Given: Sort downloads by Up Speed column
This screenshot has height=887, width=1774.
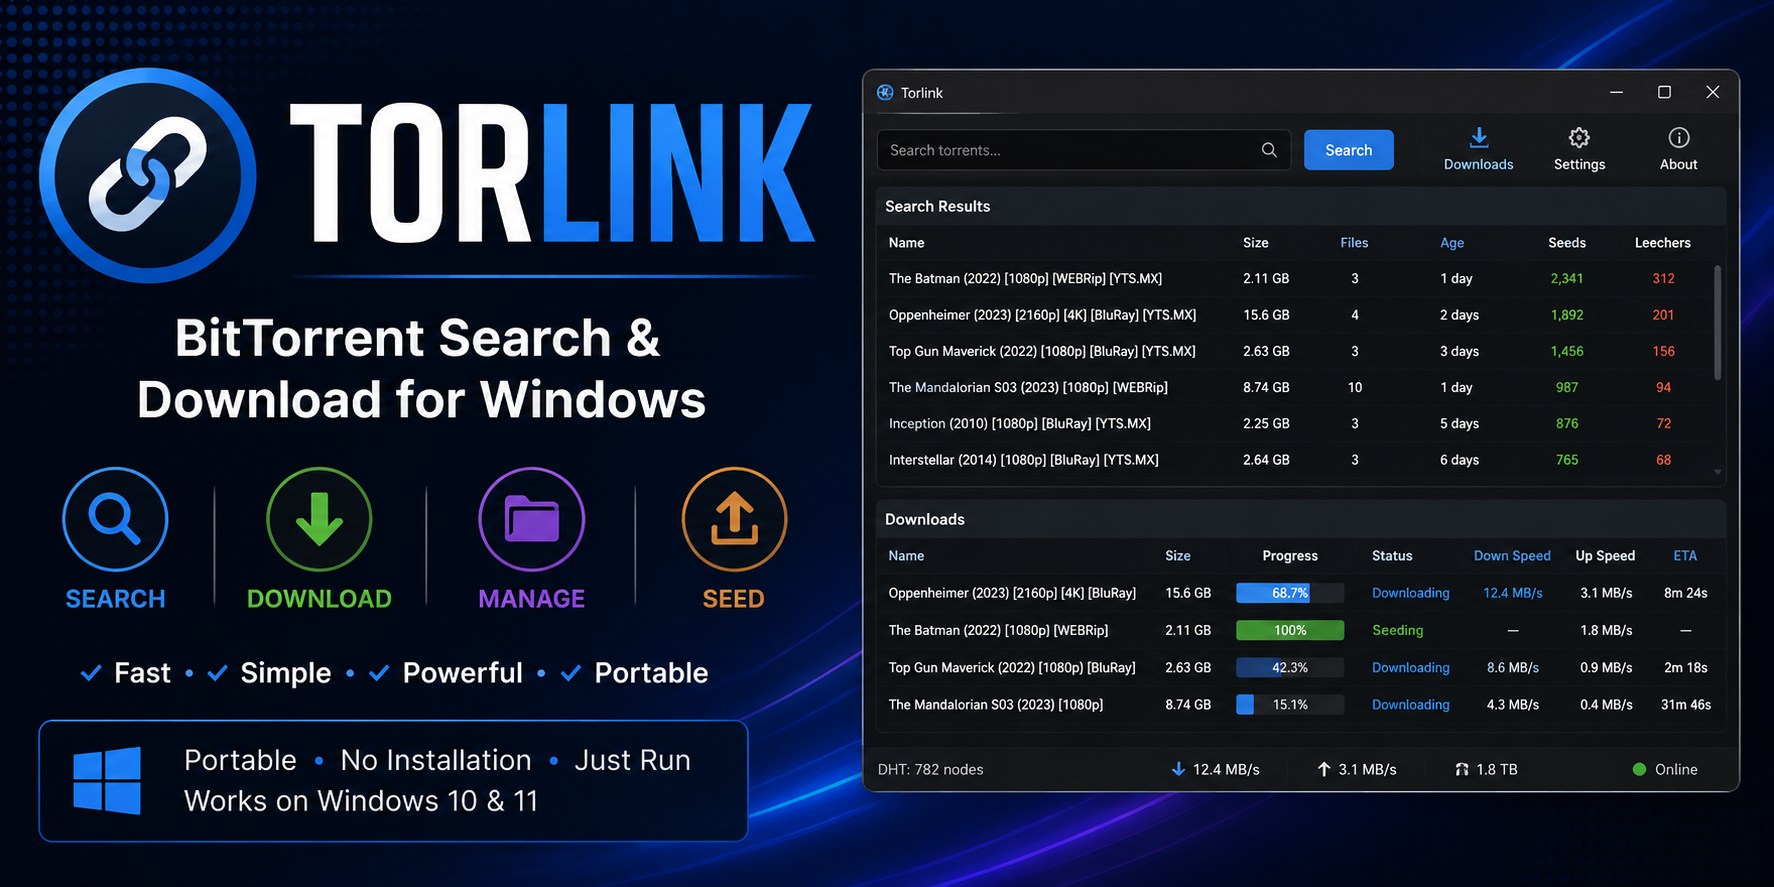Looking at the screenshot, I should pos(1605,556).
